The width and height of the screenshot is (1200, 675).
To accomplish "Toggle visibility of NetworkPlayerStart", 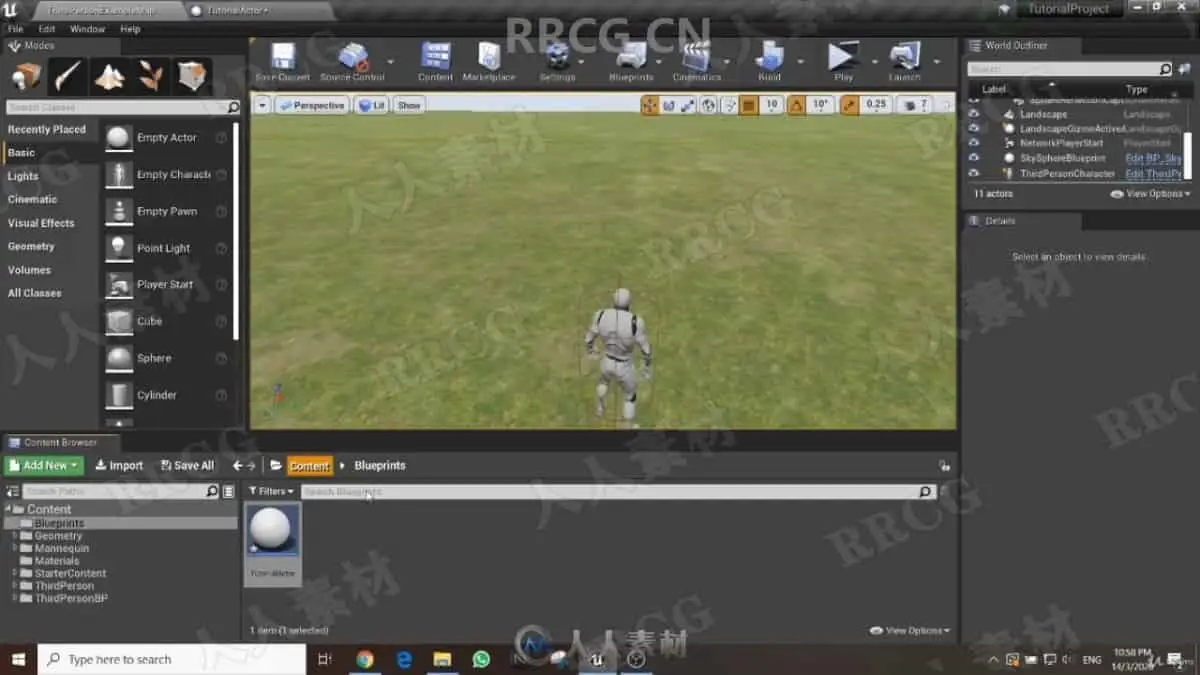I will pos(974,143).
